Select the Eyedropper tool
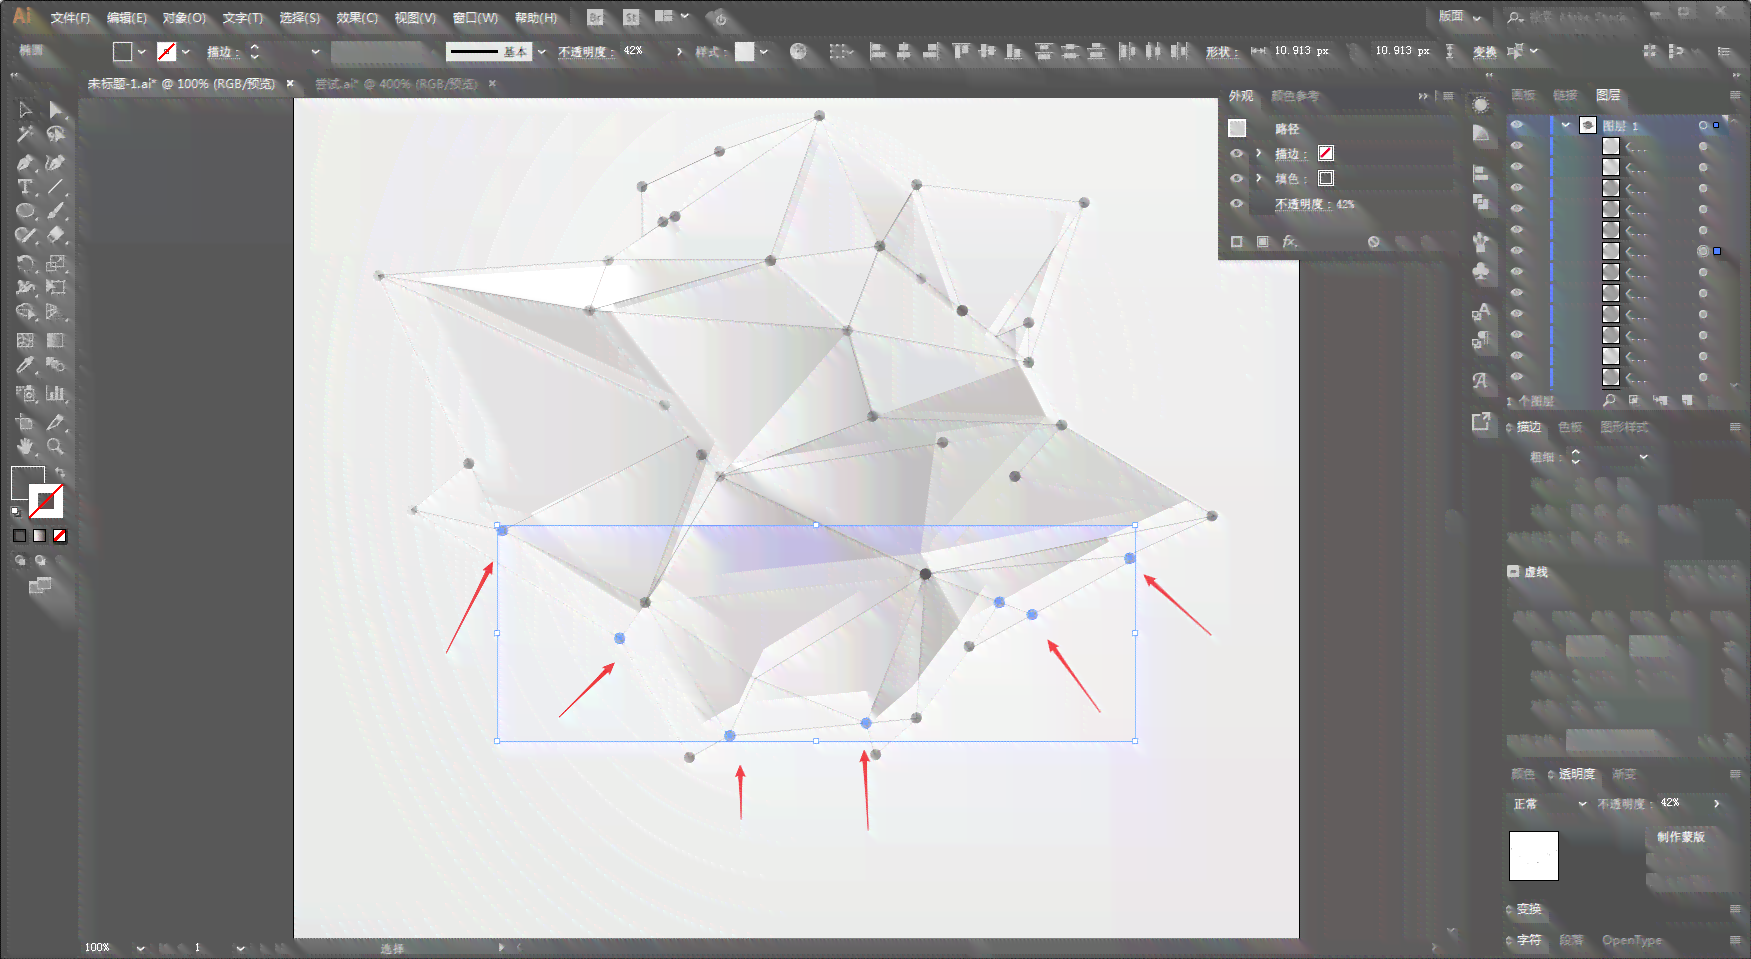The height and width of the screenshot is (959, 1751). click(x=25, y=366)
